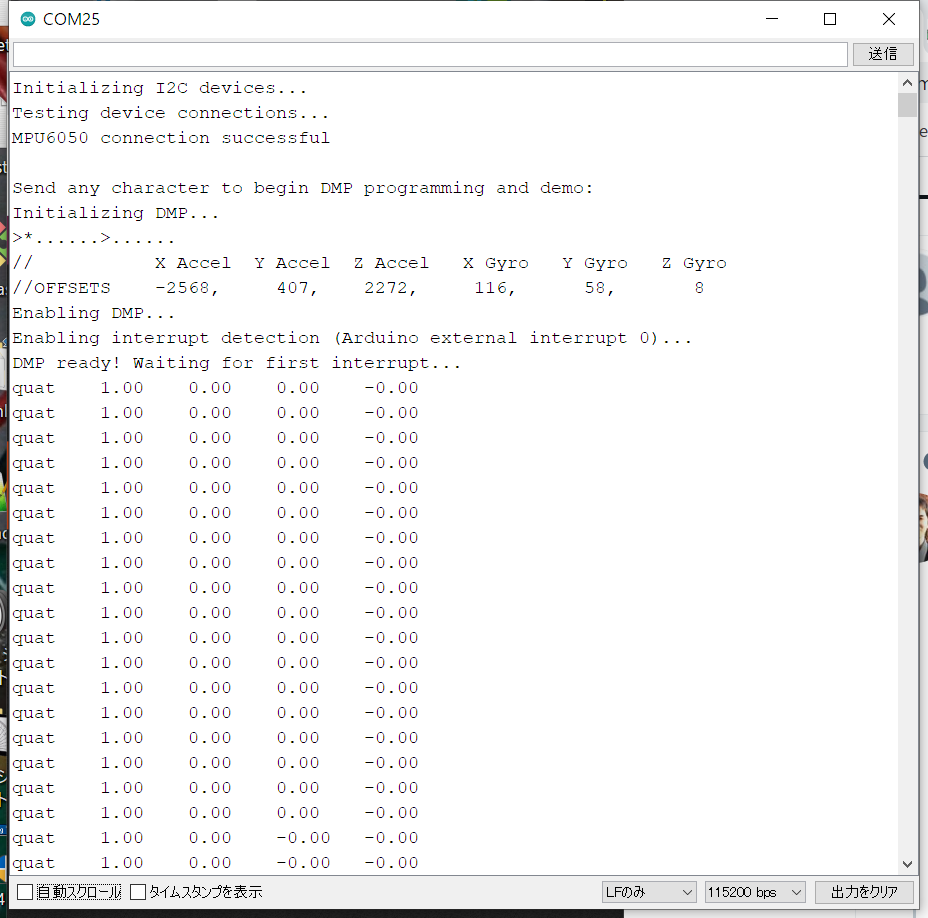Click the "MPU6050 connection successful" output line
The height and width of the screenshot is (918, 928).
(x=171, y=138)
